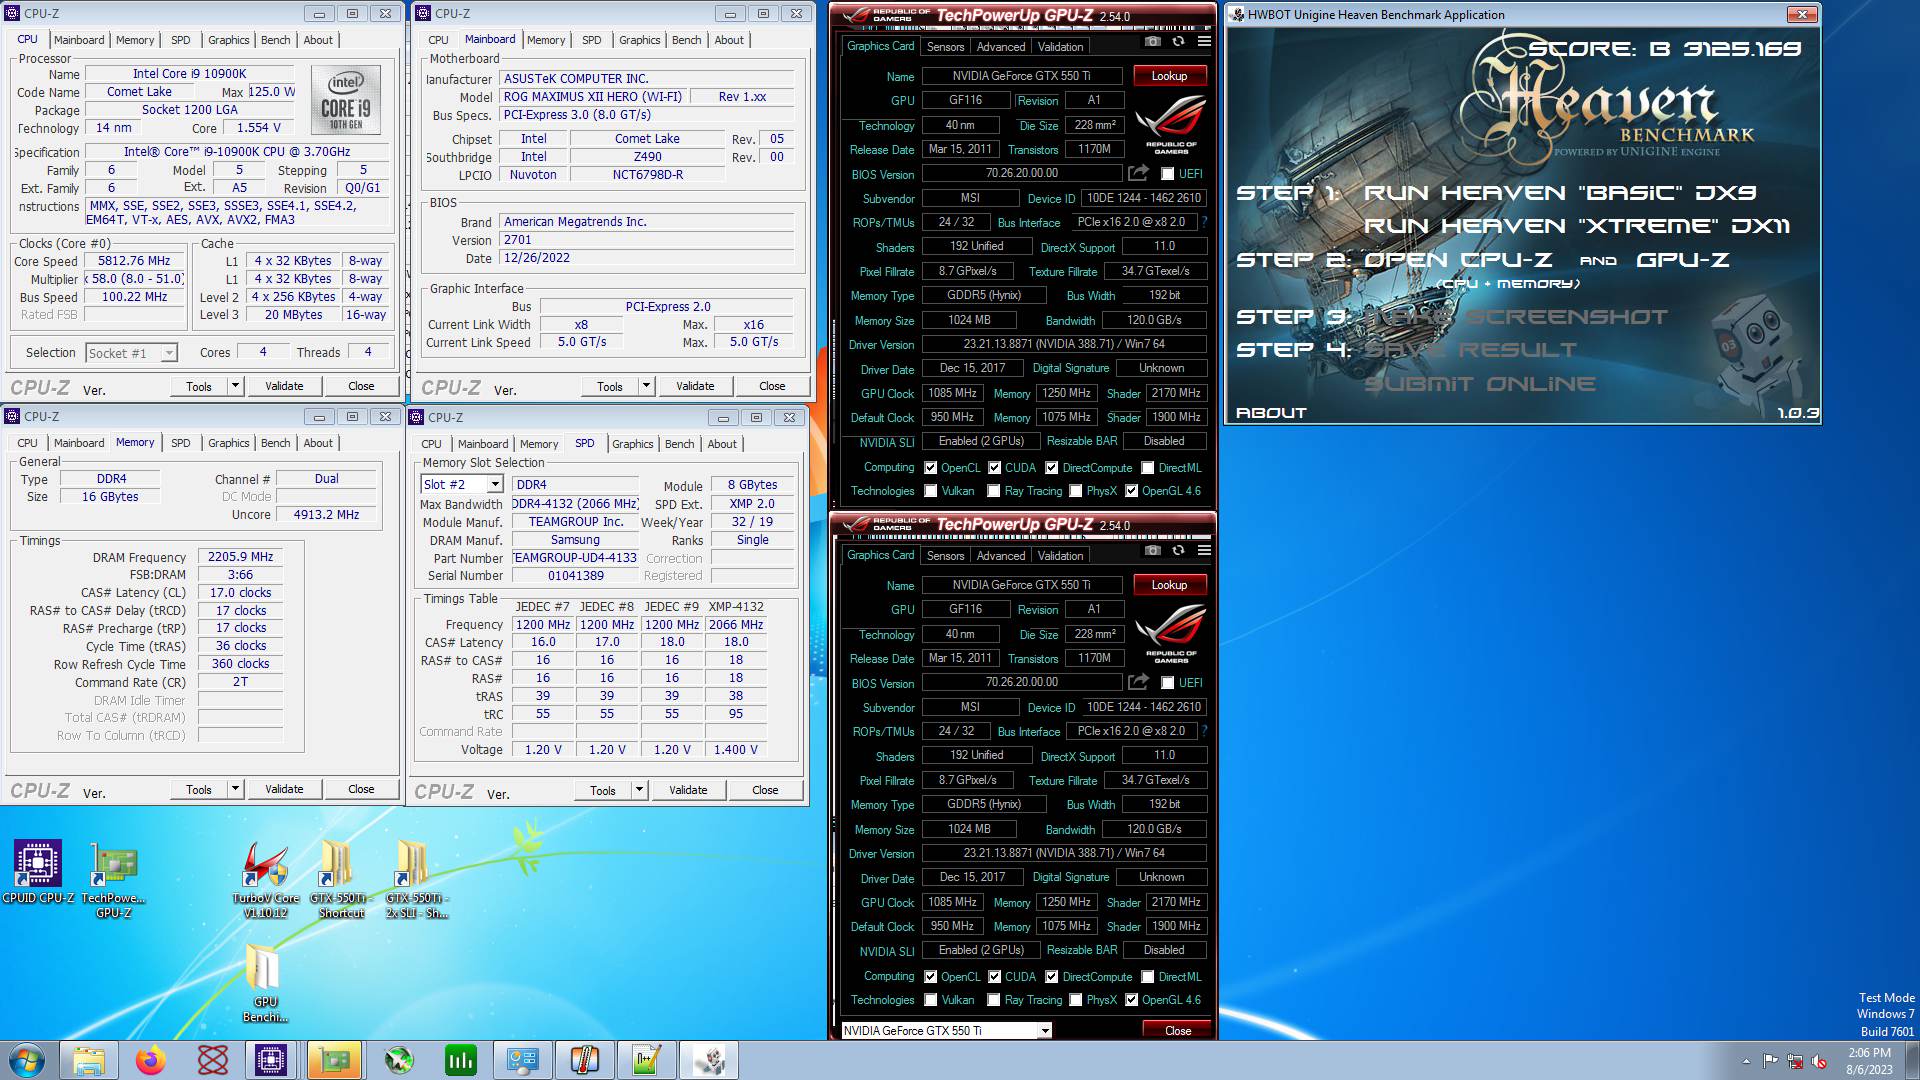
Task: Open the NVIDIA GeForce GTX 550 Ti GPU selector dropdown
Action: pyautogui.click(x=946, y=1030)
